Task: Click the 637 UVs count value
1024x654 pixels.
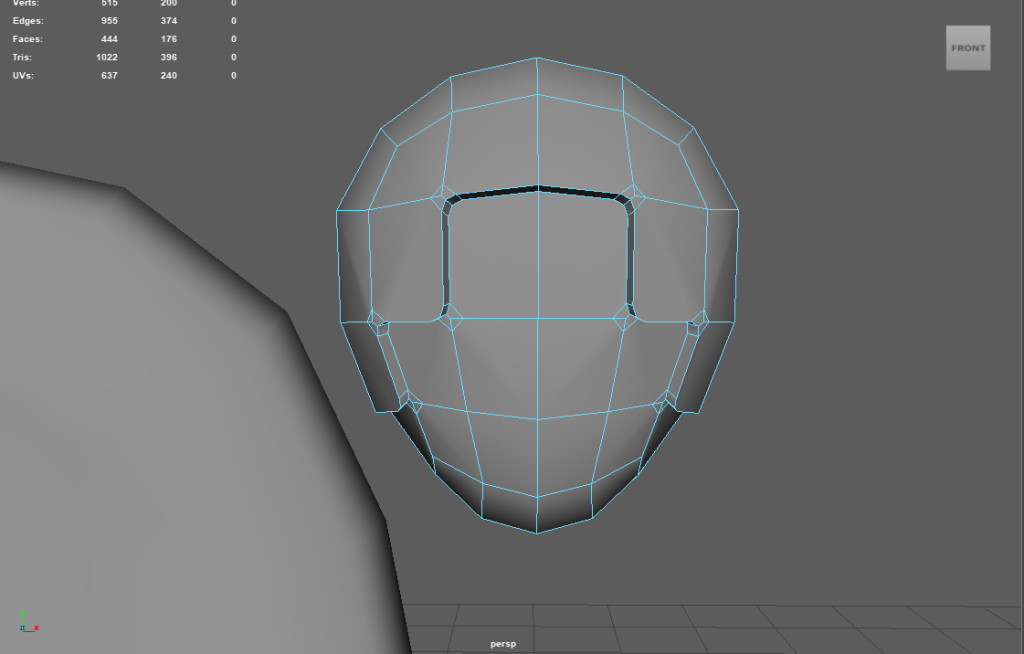Action: point(109,75)
